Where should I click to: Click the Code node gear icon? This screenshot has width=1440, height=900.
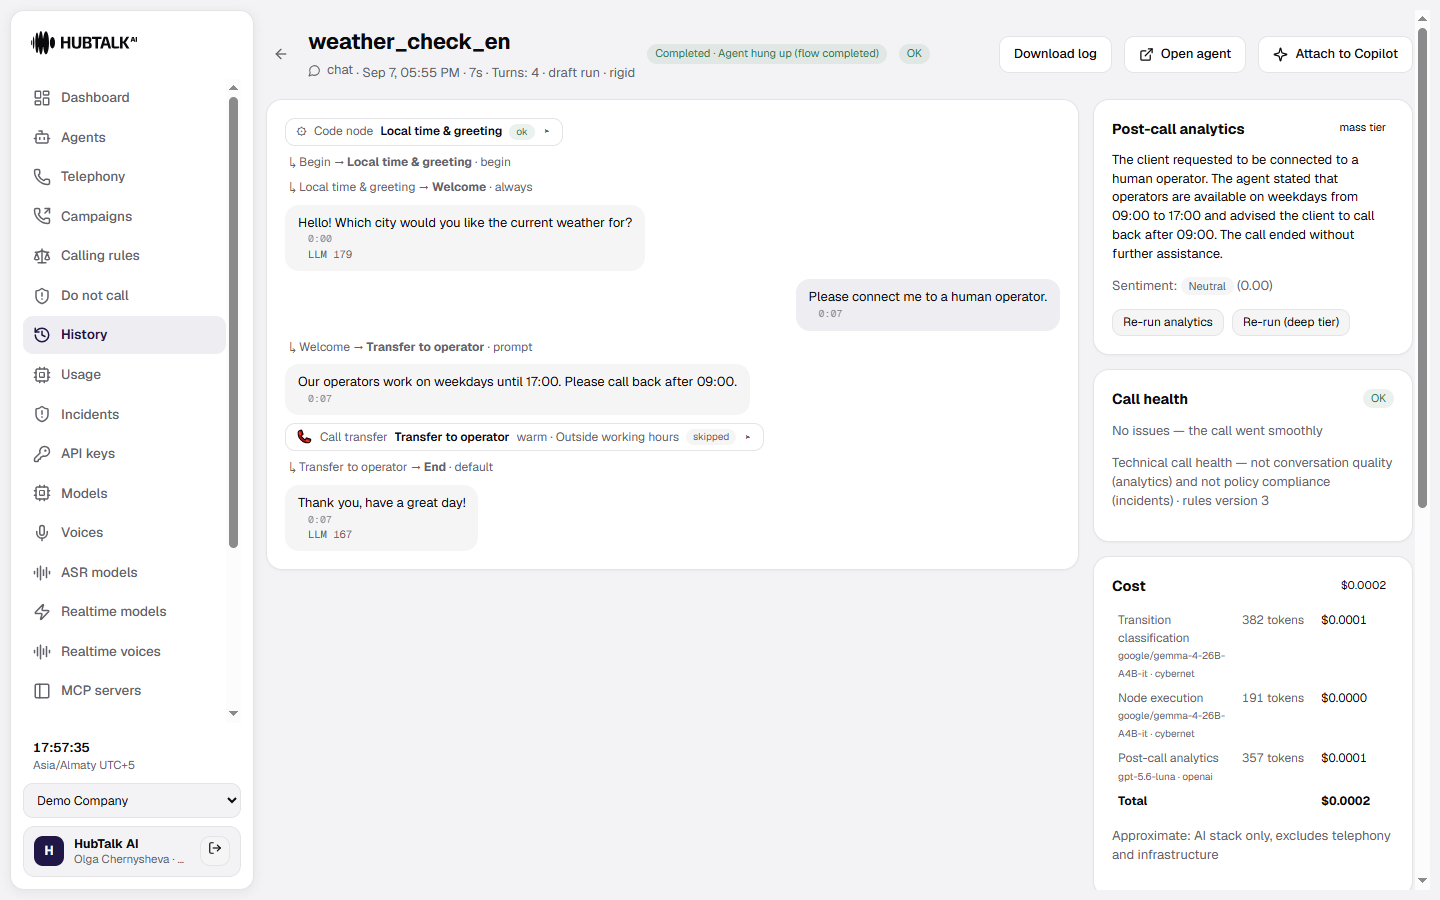(x=302, y=131)
